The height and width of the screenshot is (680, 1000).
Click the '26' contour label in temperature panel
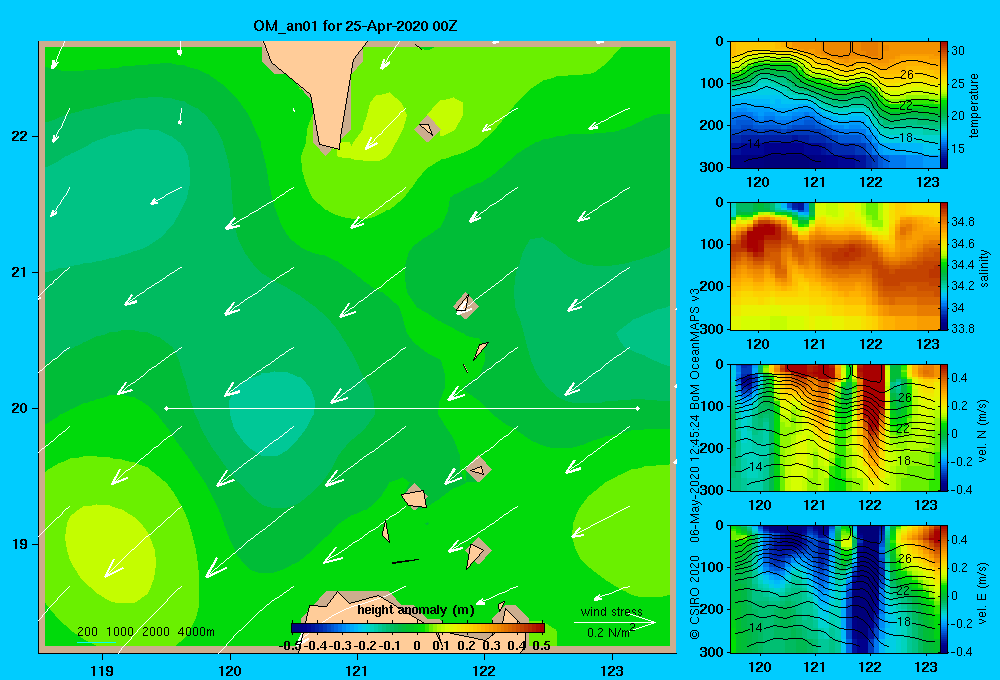coord(906,75)
